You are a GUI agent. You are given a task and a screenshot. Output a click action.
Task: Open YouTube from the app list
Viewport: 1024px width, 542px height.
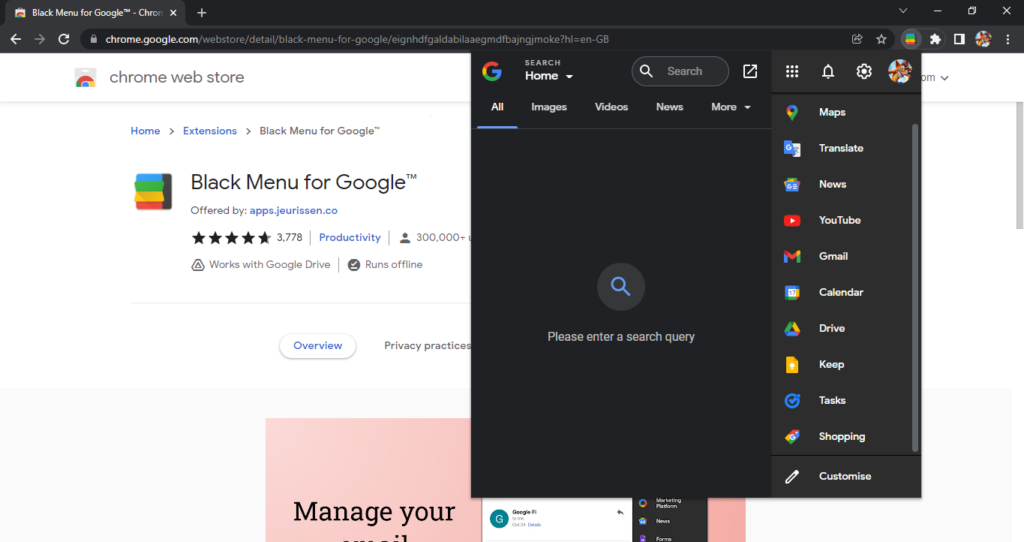[841, 220]
